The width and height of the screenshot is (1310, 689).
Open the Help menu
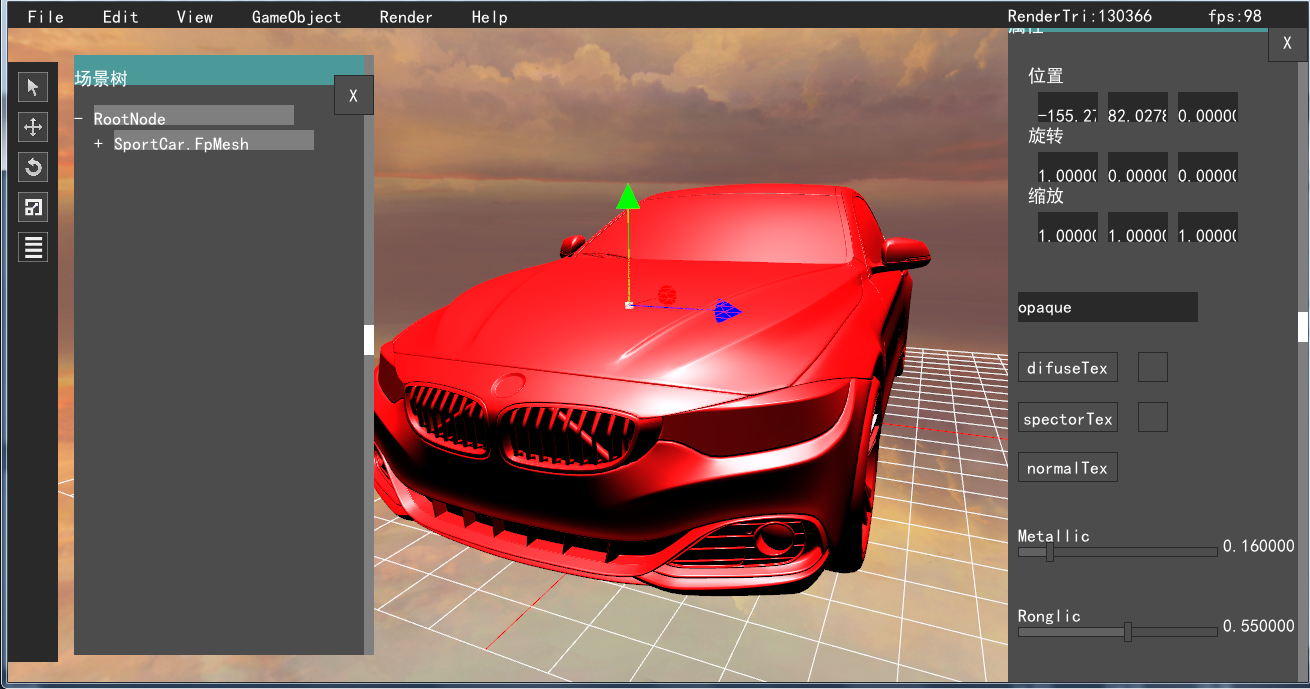tap(489, 17)
